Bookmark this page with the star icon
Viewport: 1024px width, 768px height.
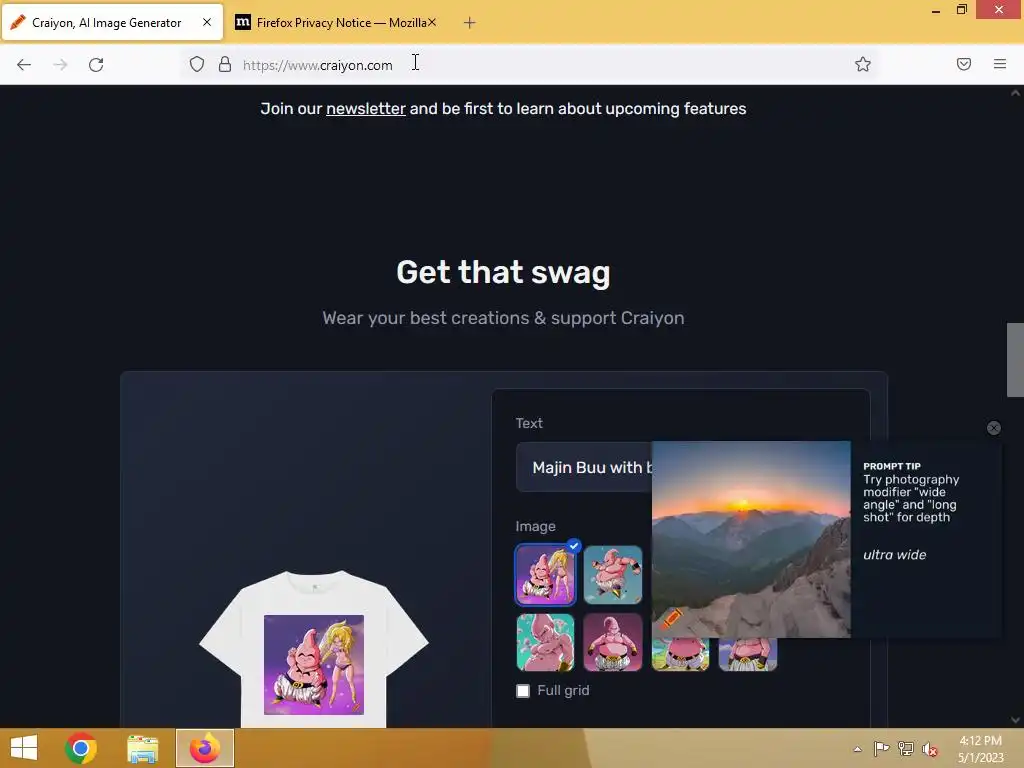[863, 64]
